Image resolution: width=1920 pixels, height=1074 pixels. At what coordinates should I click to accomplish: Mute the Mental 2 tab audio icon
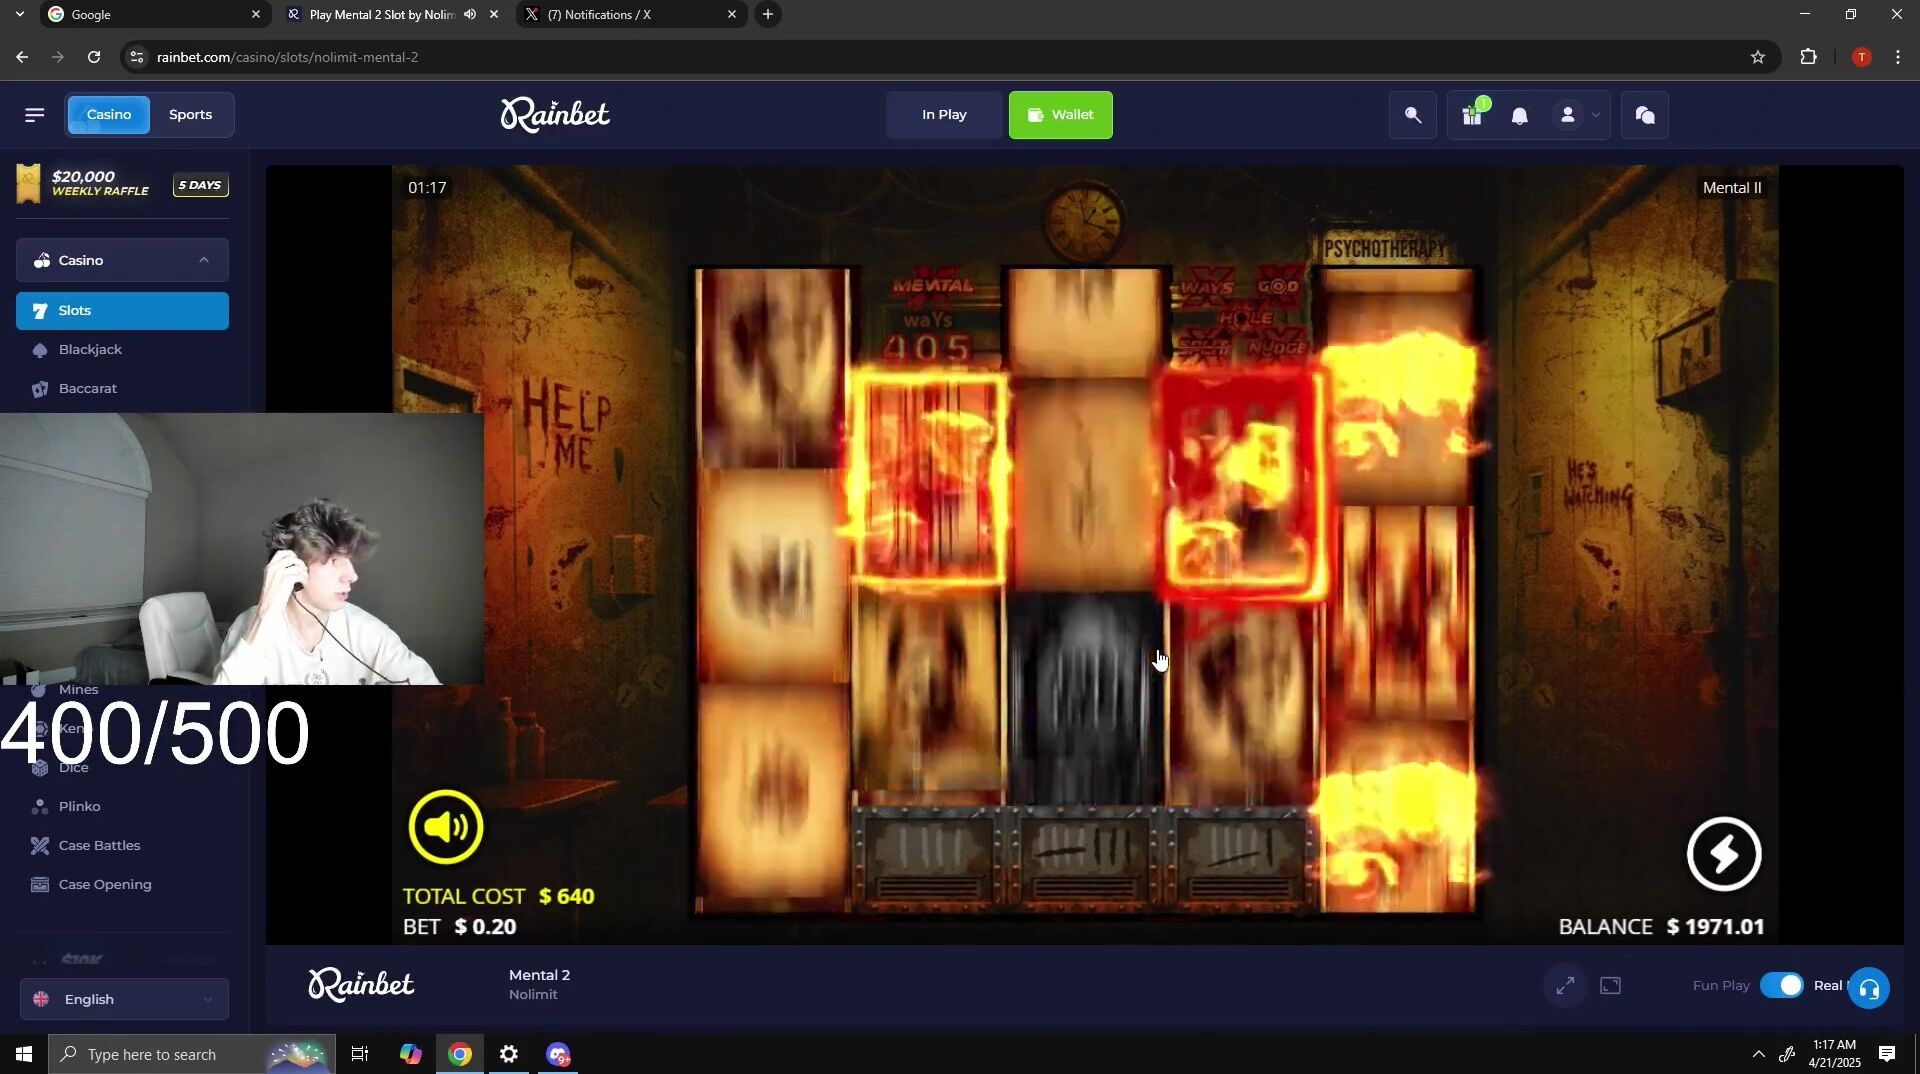(x=470, y=14)
